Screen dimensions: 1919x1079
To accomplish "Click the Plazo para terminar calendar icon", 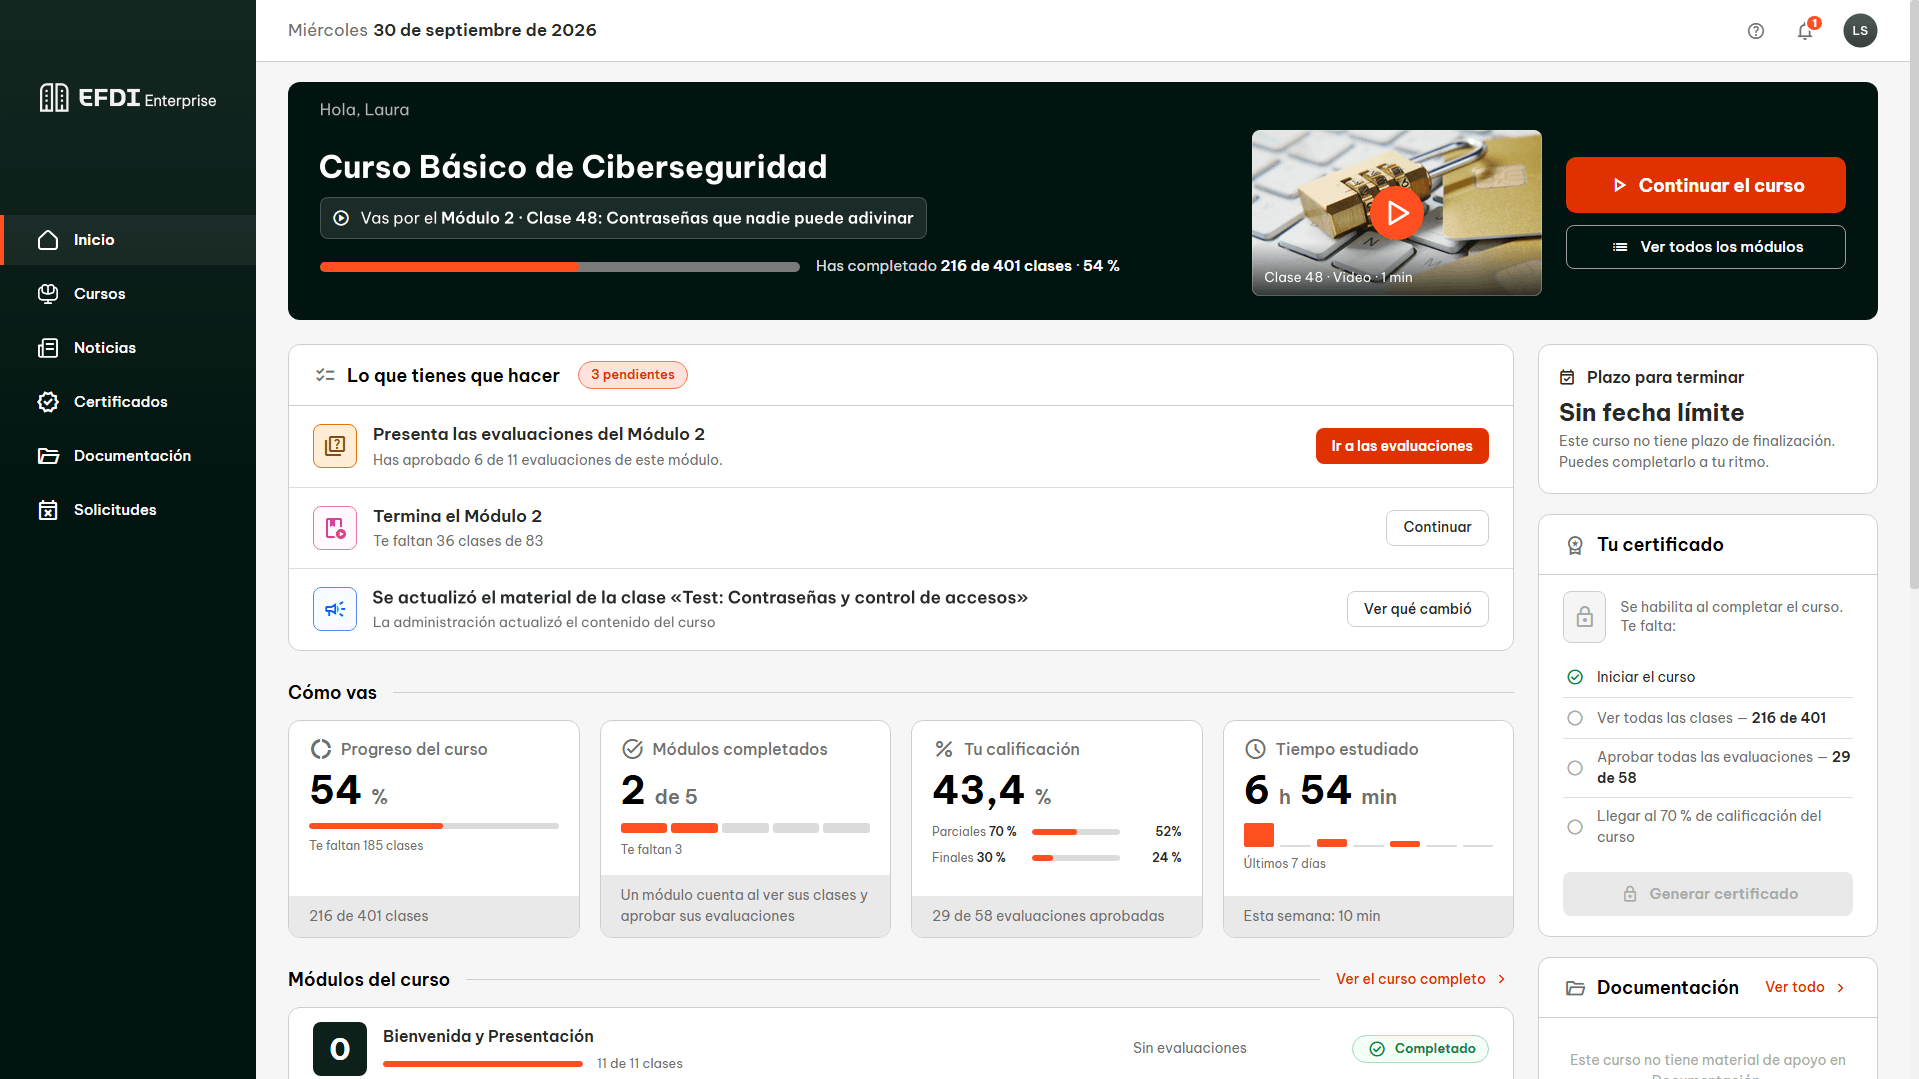I will (x=1567, y=377).
